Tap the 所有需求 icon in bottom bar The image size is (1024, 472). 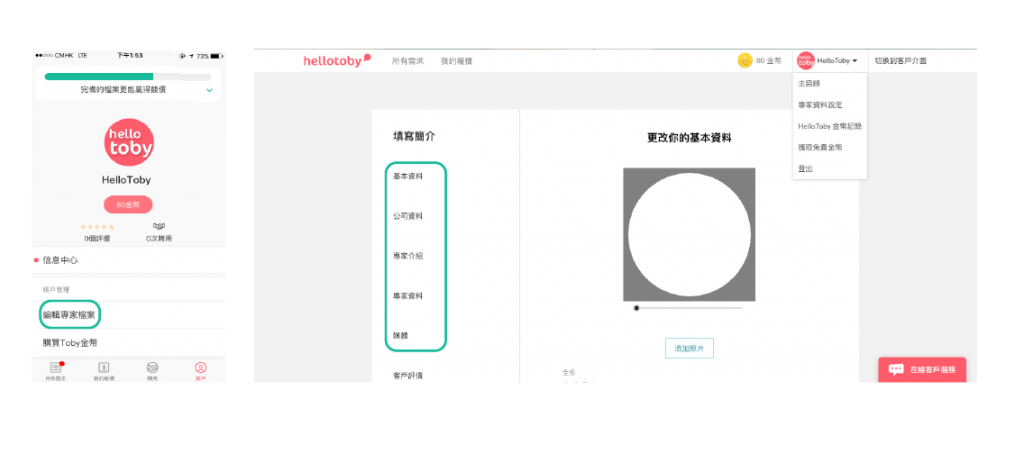coord(56,369)
